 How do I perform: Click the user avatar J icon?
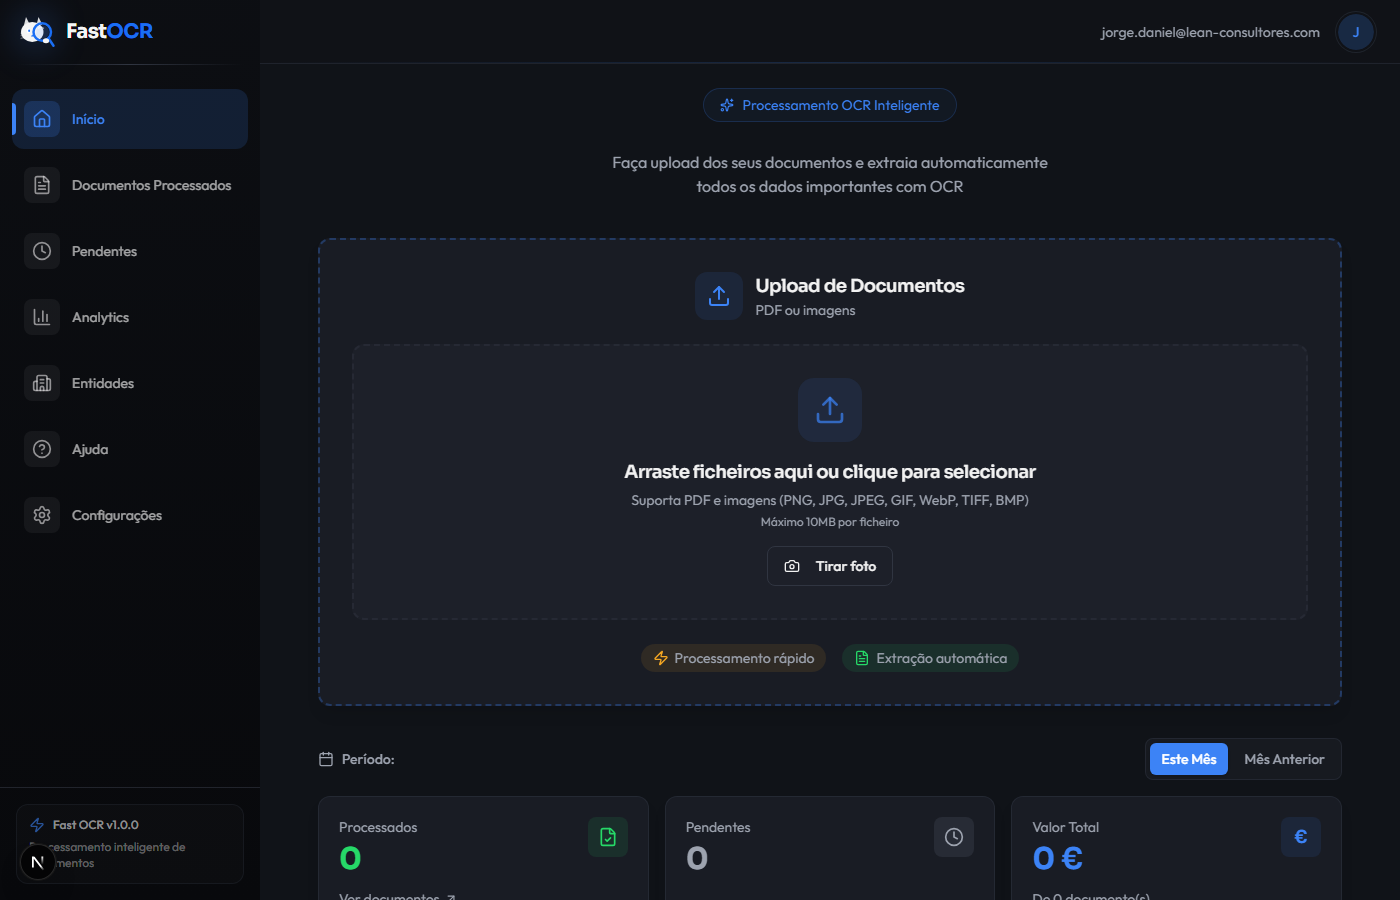pos(1355,32)
